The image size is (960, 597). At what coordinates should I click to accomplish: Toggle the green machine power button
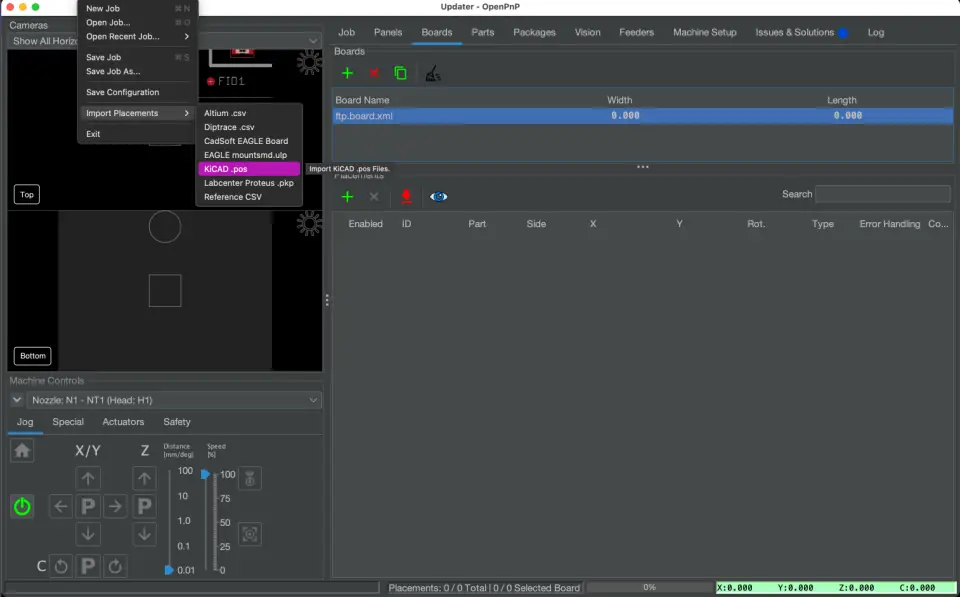(22, 506)
